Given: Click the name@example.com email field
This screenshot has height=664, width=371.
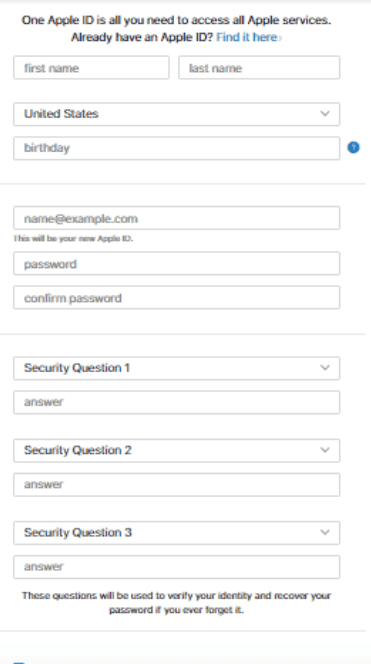Looking at the screenshot, I should [177, 218].
